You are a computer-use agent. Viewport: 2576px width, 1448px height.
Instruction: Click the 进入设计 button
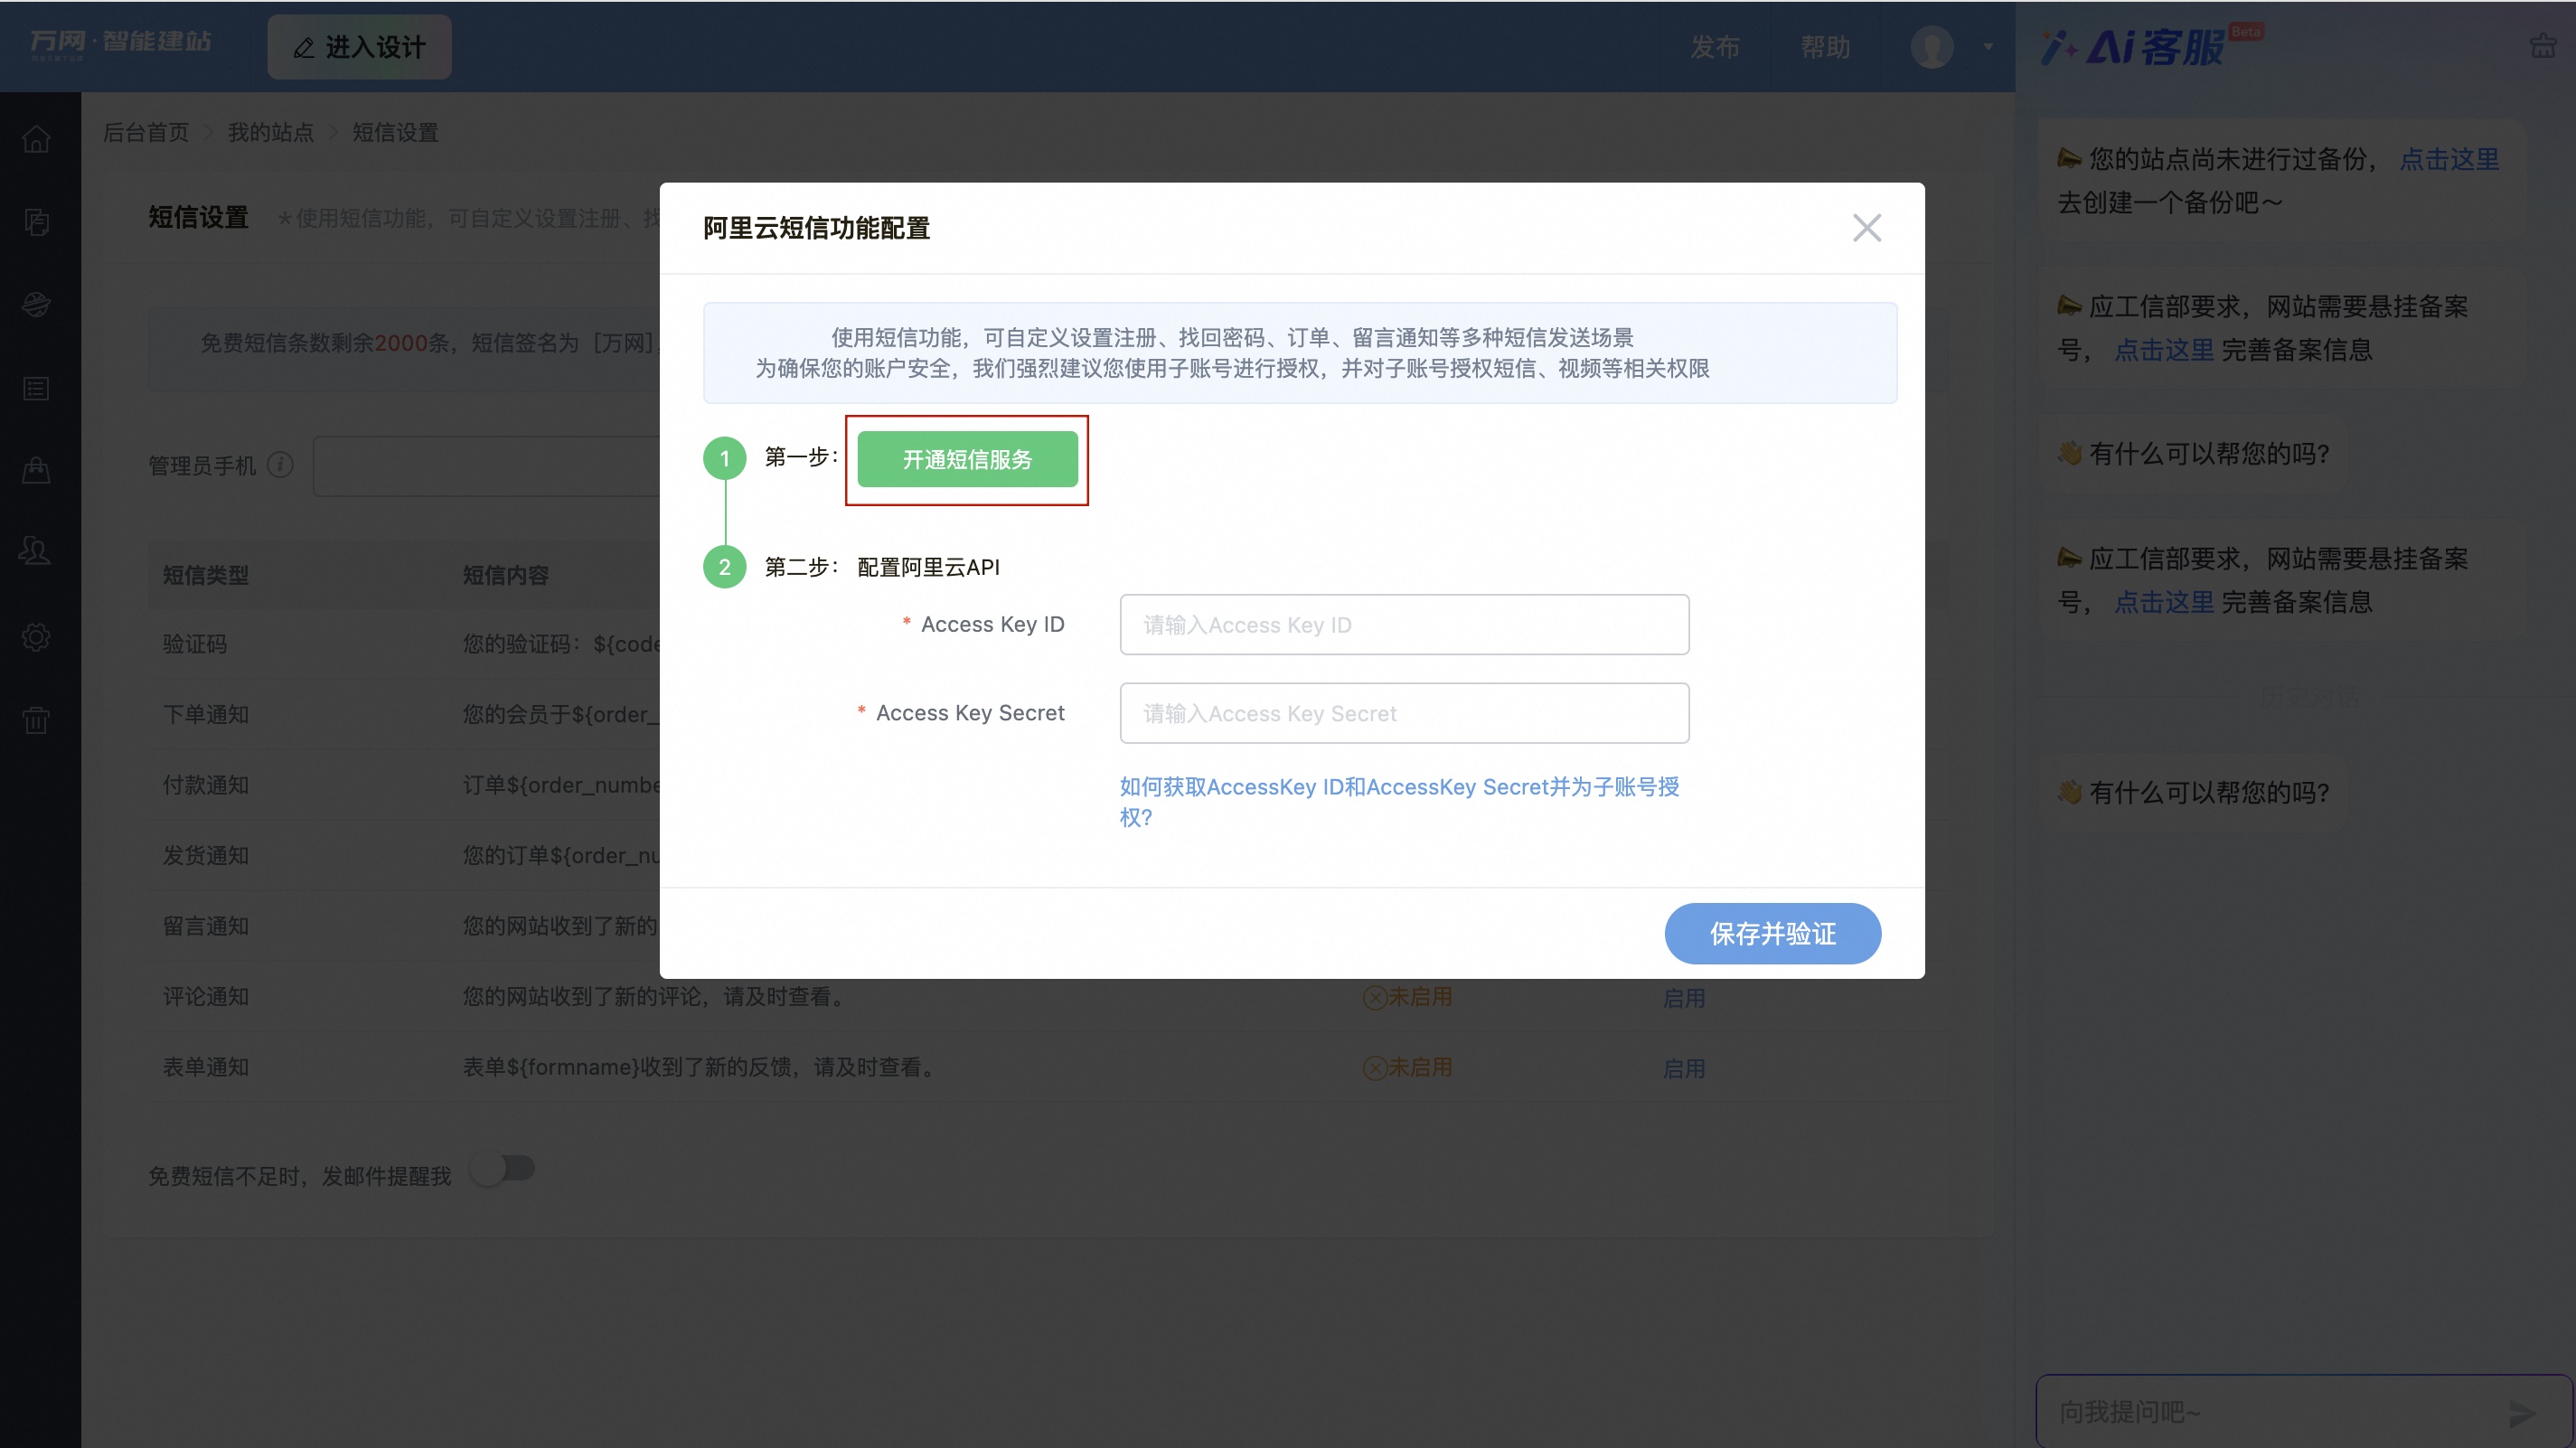[x=359, y=47]
